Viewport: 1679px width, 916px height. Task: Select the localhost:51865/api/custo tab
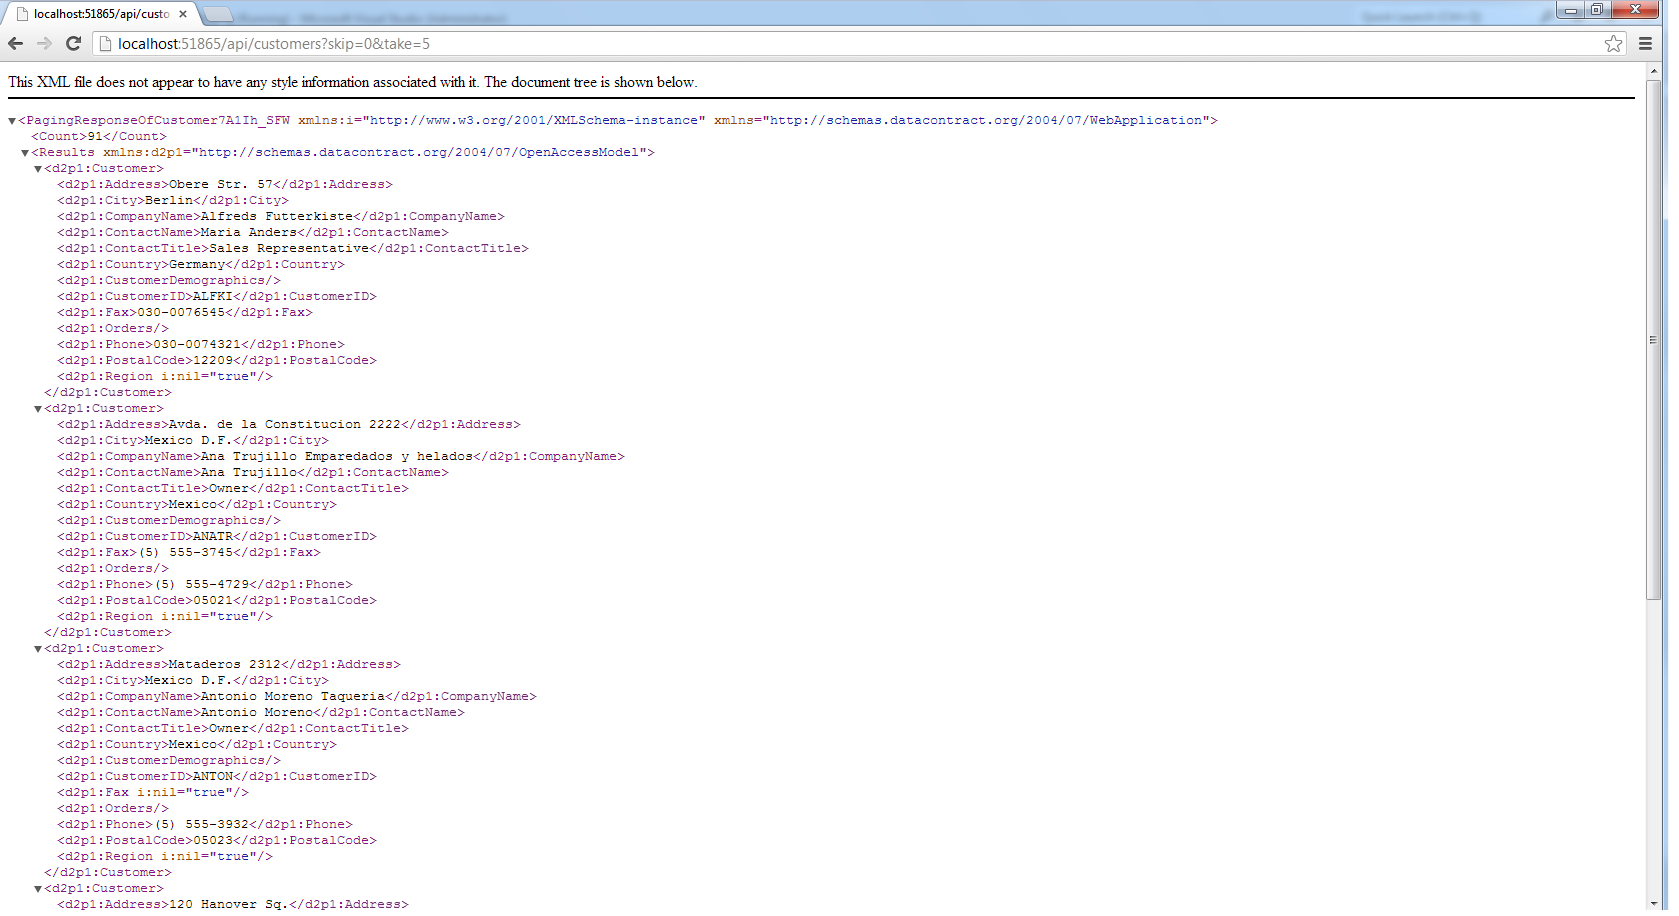(101, 14)
